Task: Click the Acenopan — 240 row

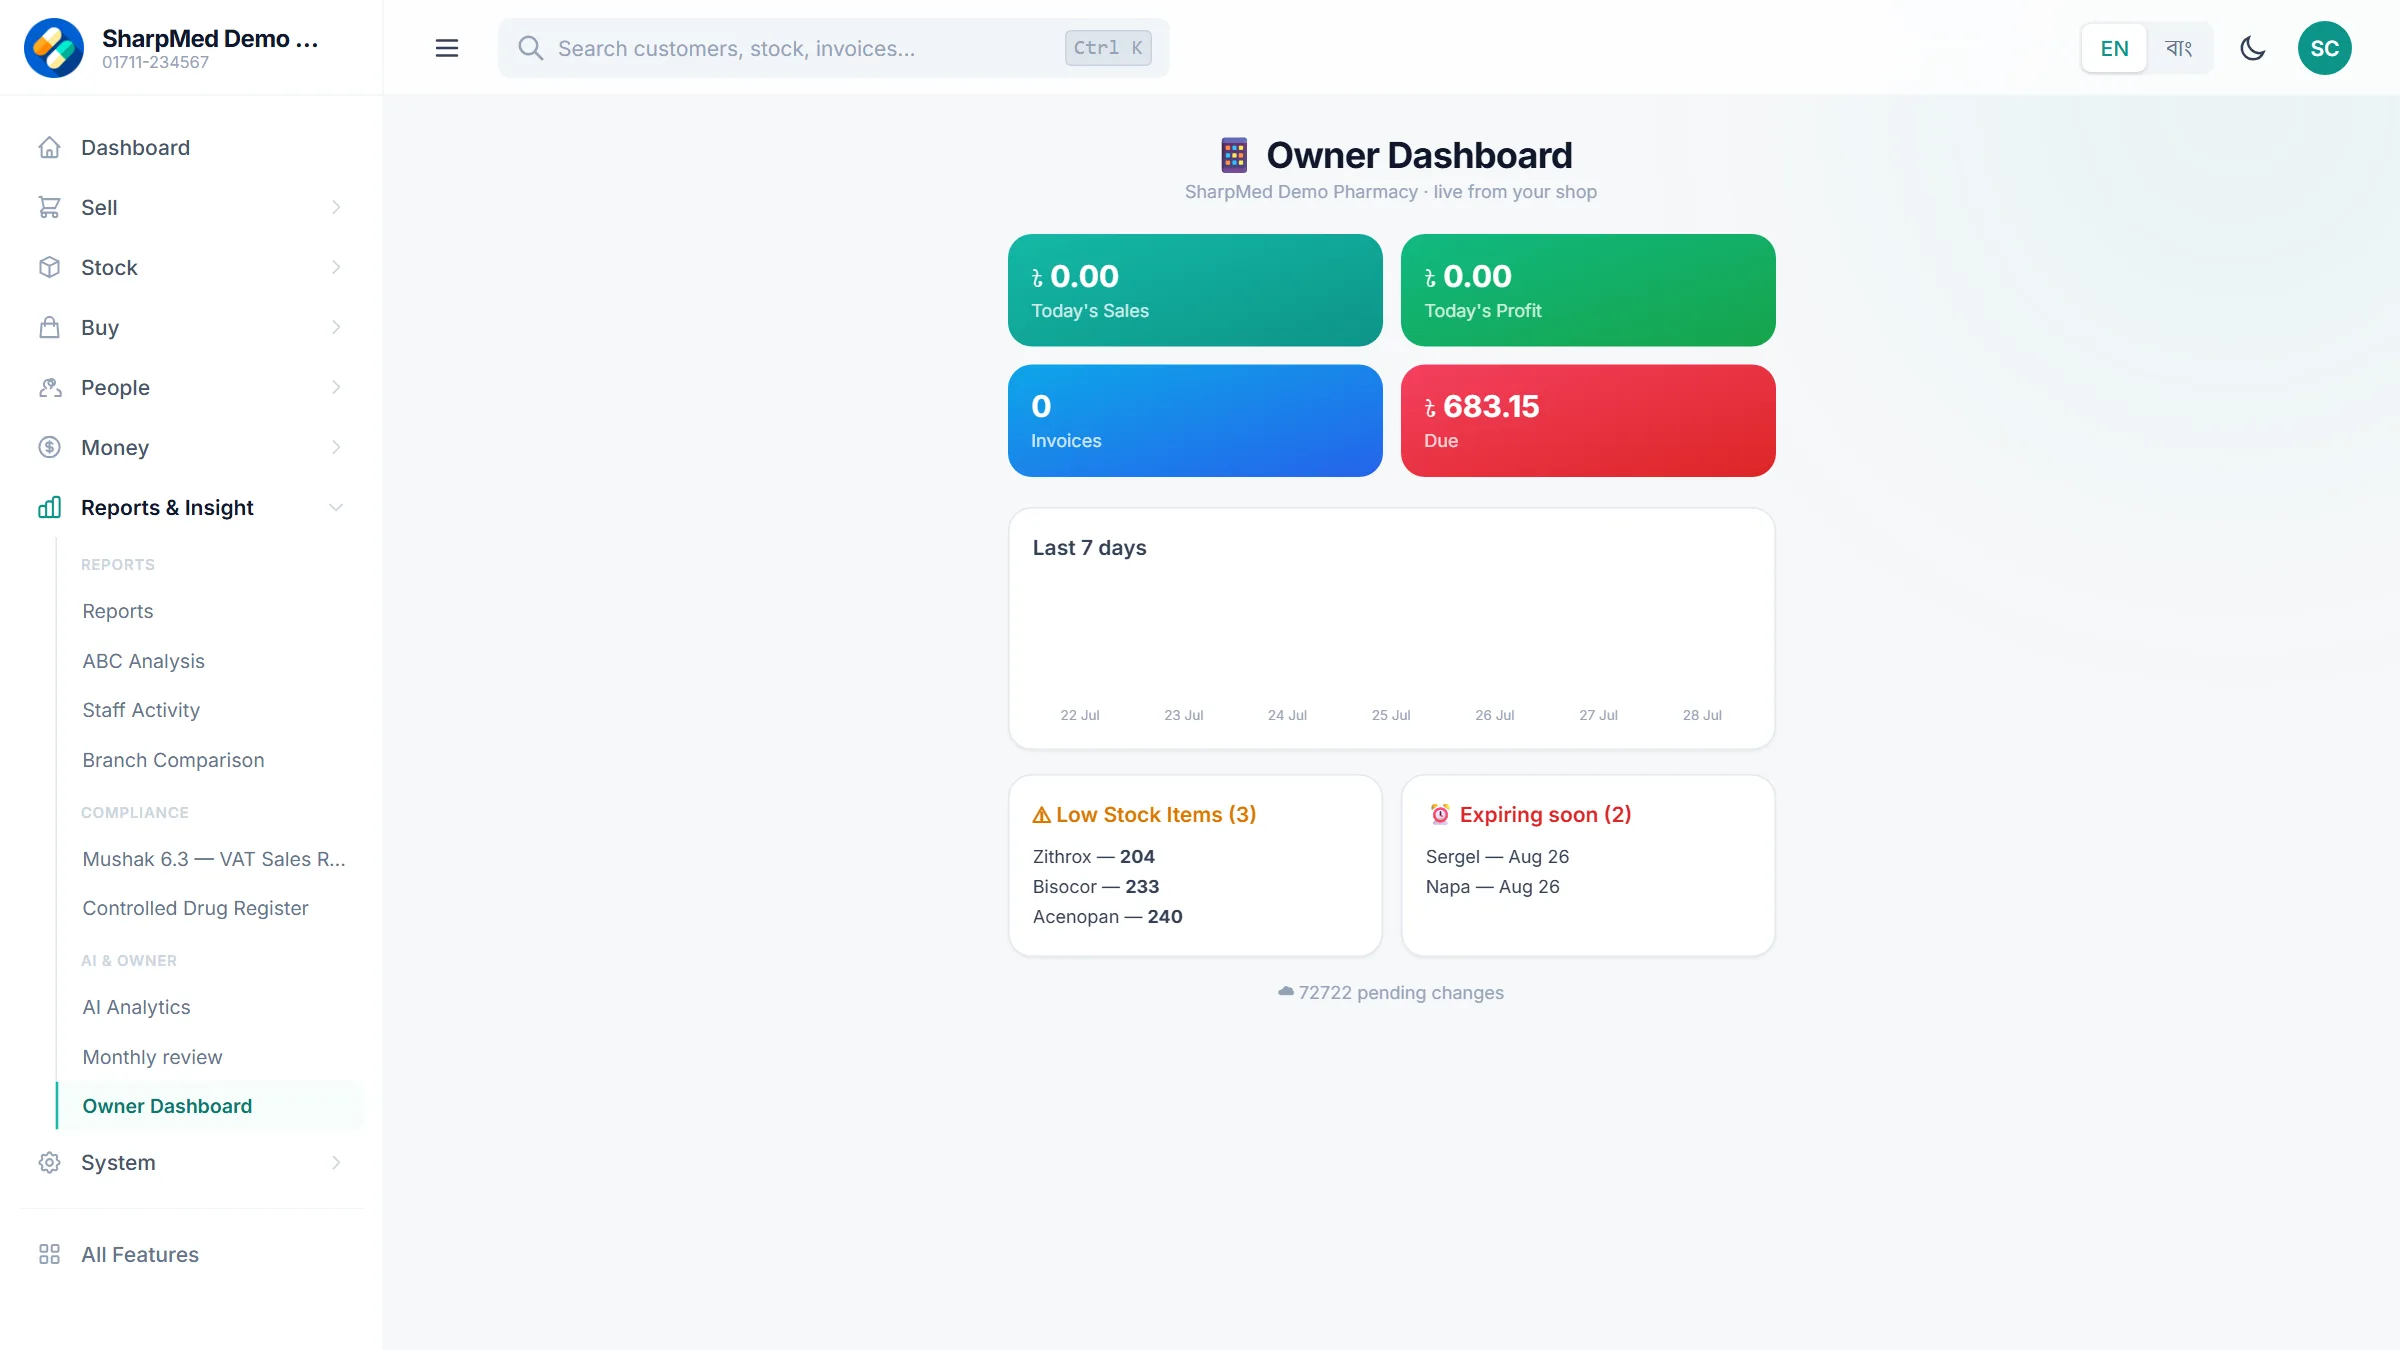Action: (x=1108, y=917)
